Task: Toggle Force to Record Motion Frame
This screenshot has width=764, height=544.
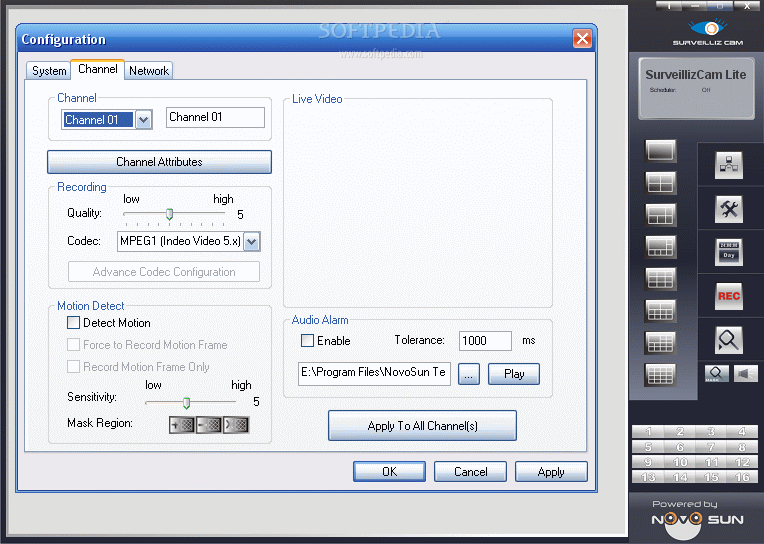Action: point(74,345)
